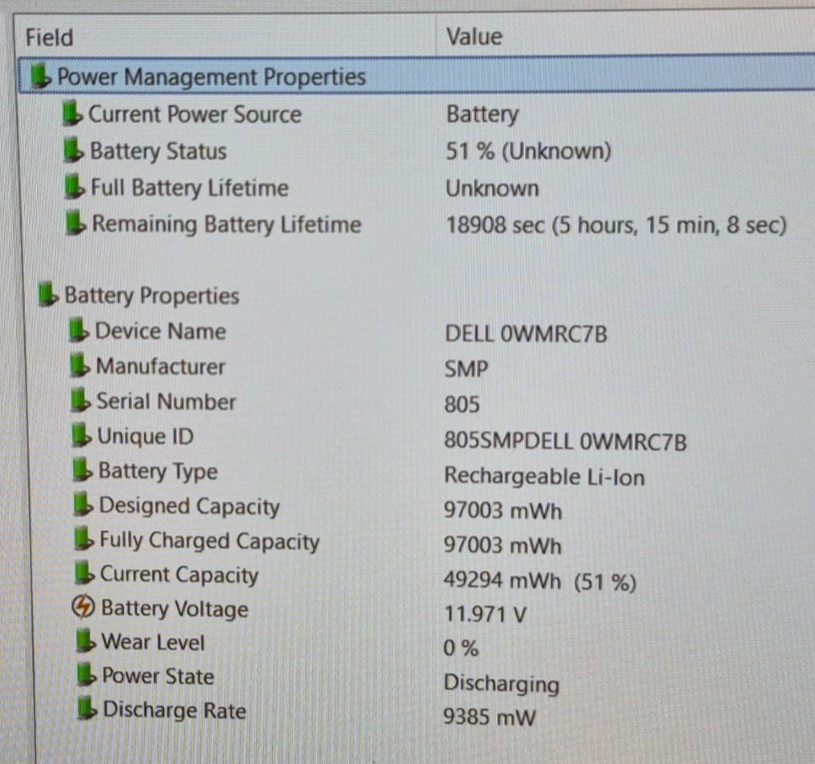Screen dimensions: 815x764
Task: Click the battery icon next to Manufacturer
Action: pos(80,365)
